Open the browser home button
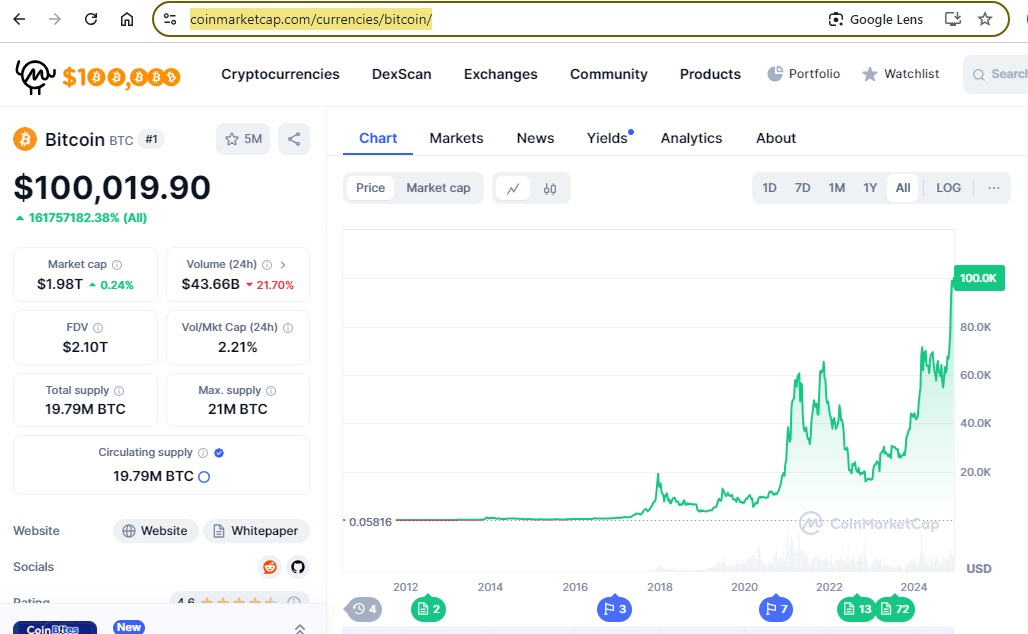 pos(127,19)
